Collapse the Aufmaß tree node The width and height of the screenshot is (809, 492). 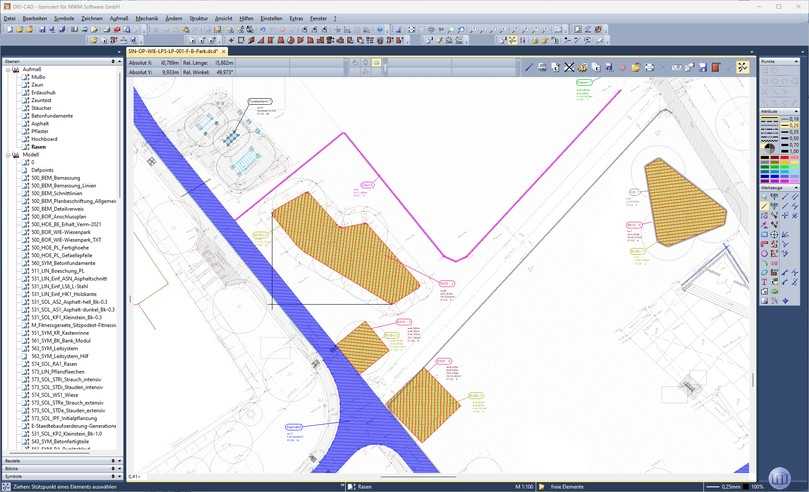point(8,68)
